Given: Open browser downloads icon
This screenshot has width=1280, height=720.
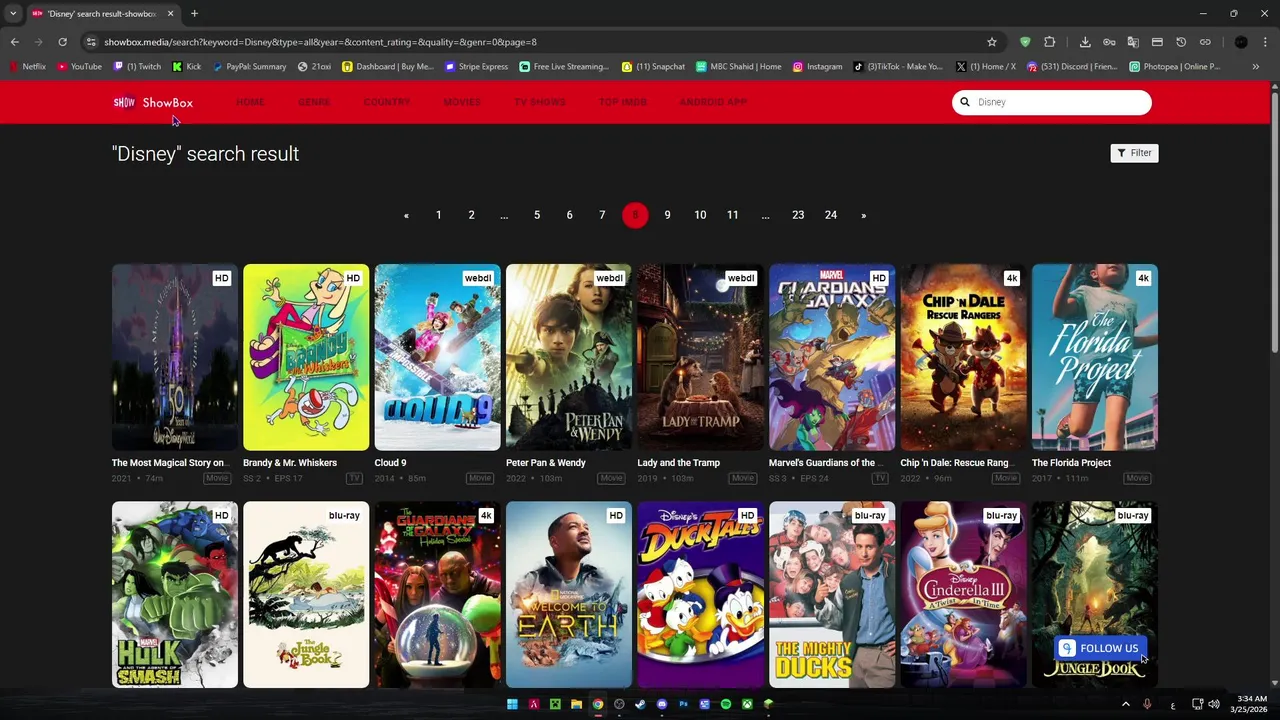Looking at the screenshot, I should click(1085, 42).
